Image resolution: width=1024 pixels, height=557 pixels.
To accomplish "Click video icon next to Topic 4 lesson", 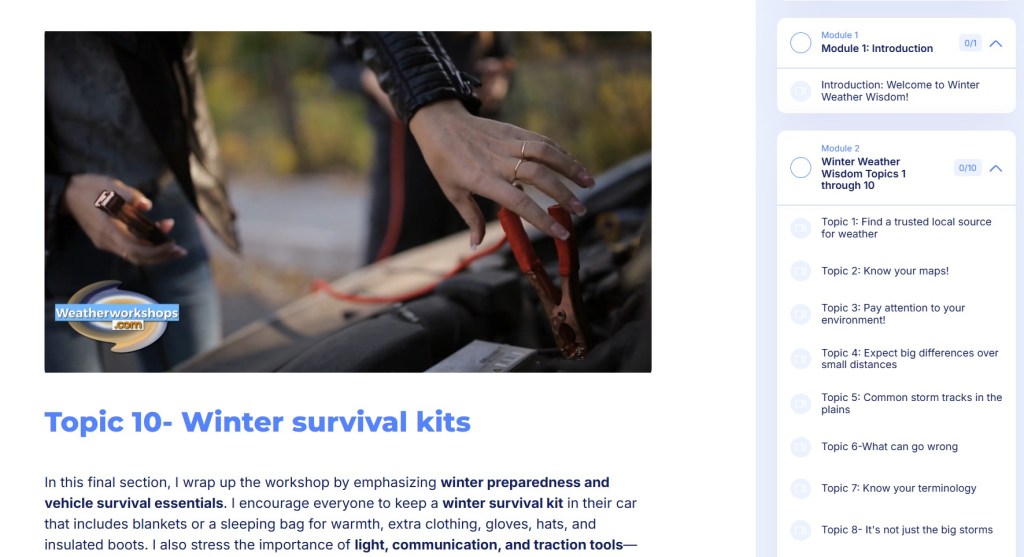I will point(800,358).
